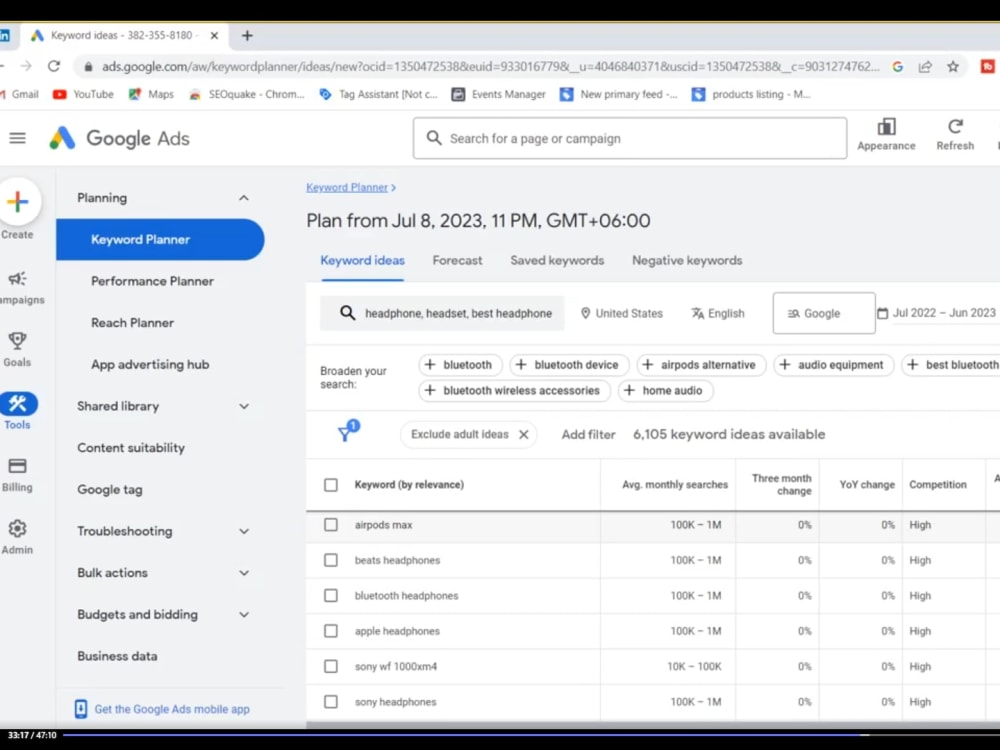The image size is (1000, 750).
Task: Remove the Exclude adult ideas filter
Action: (524, 434)
